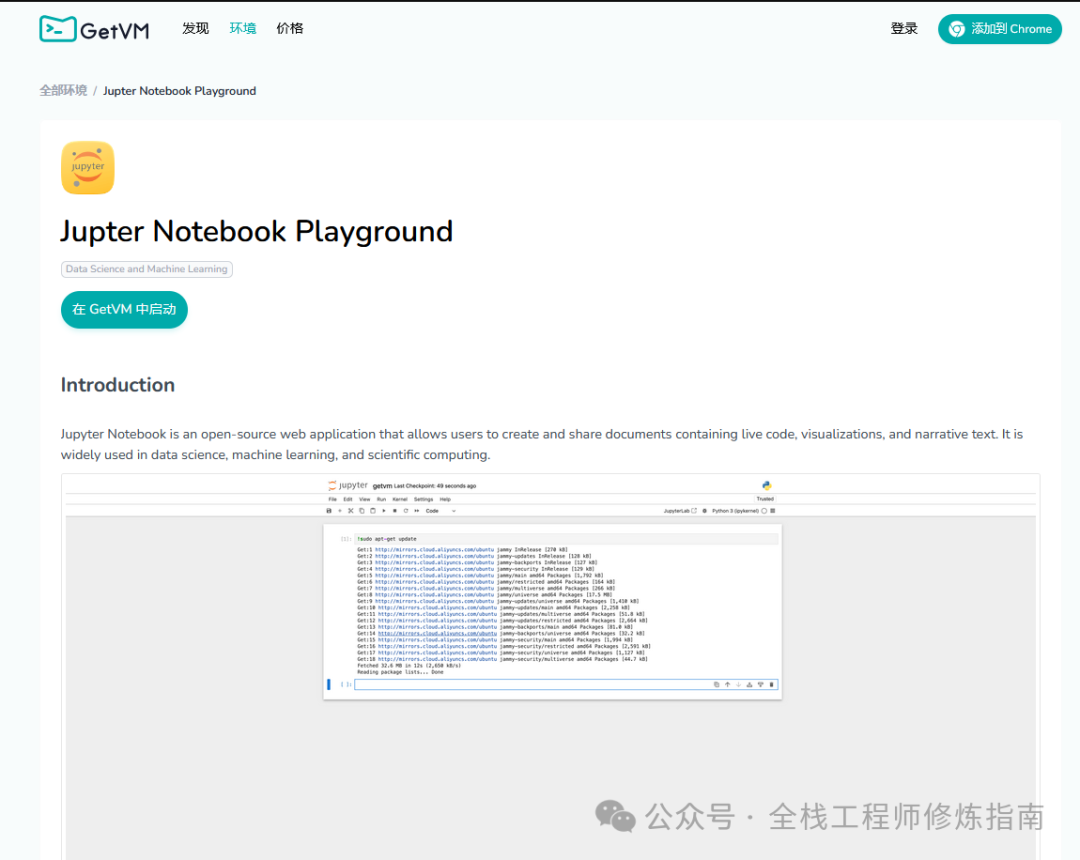Click the Jupter Notebook Playground page heading
The width and height of the screenshot is (1080, 860).
tap(256, 231)
